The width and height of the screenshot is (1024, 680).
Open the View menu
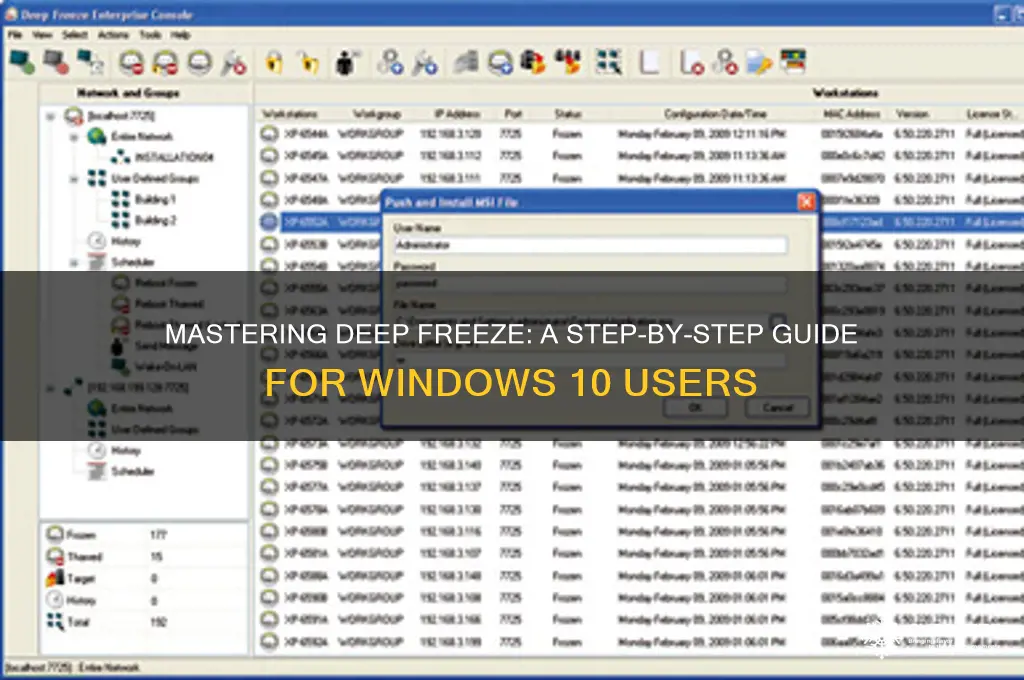42,35
